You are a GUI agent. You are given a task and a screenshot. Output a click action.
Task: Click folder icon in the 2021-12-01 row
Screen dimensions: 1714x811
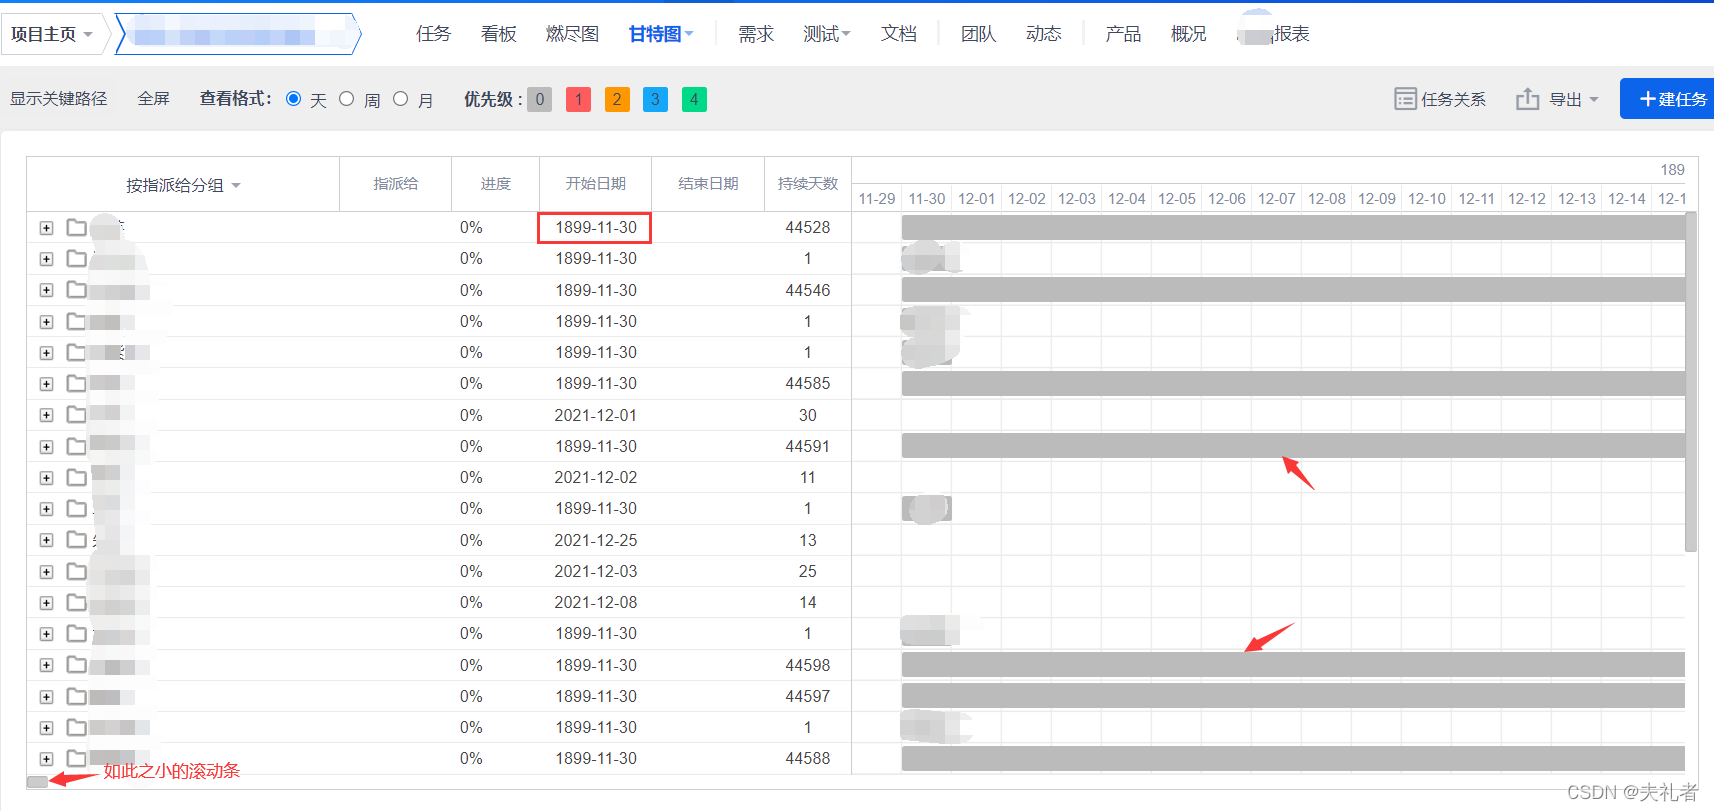coord(77,415)
